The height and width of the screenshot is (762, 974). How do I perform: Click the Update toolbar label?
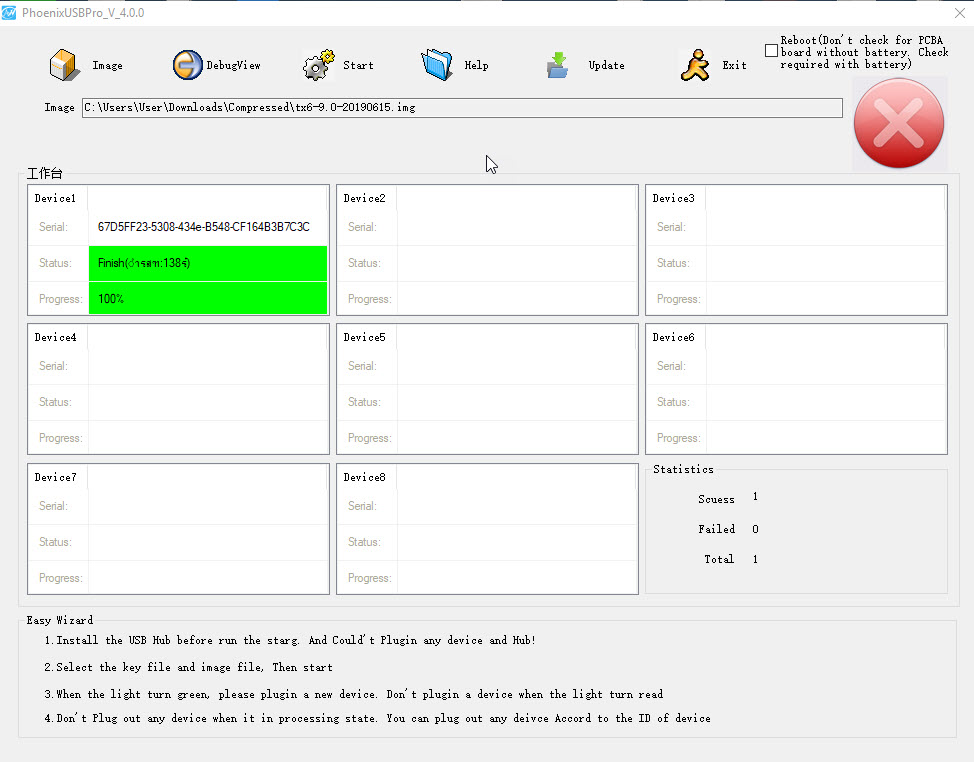click(x=607, y=65)
